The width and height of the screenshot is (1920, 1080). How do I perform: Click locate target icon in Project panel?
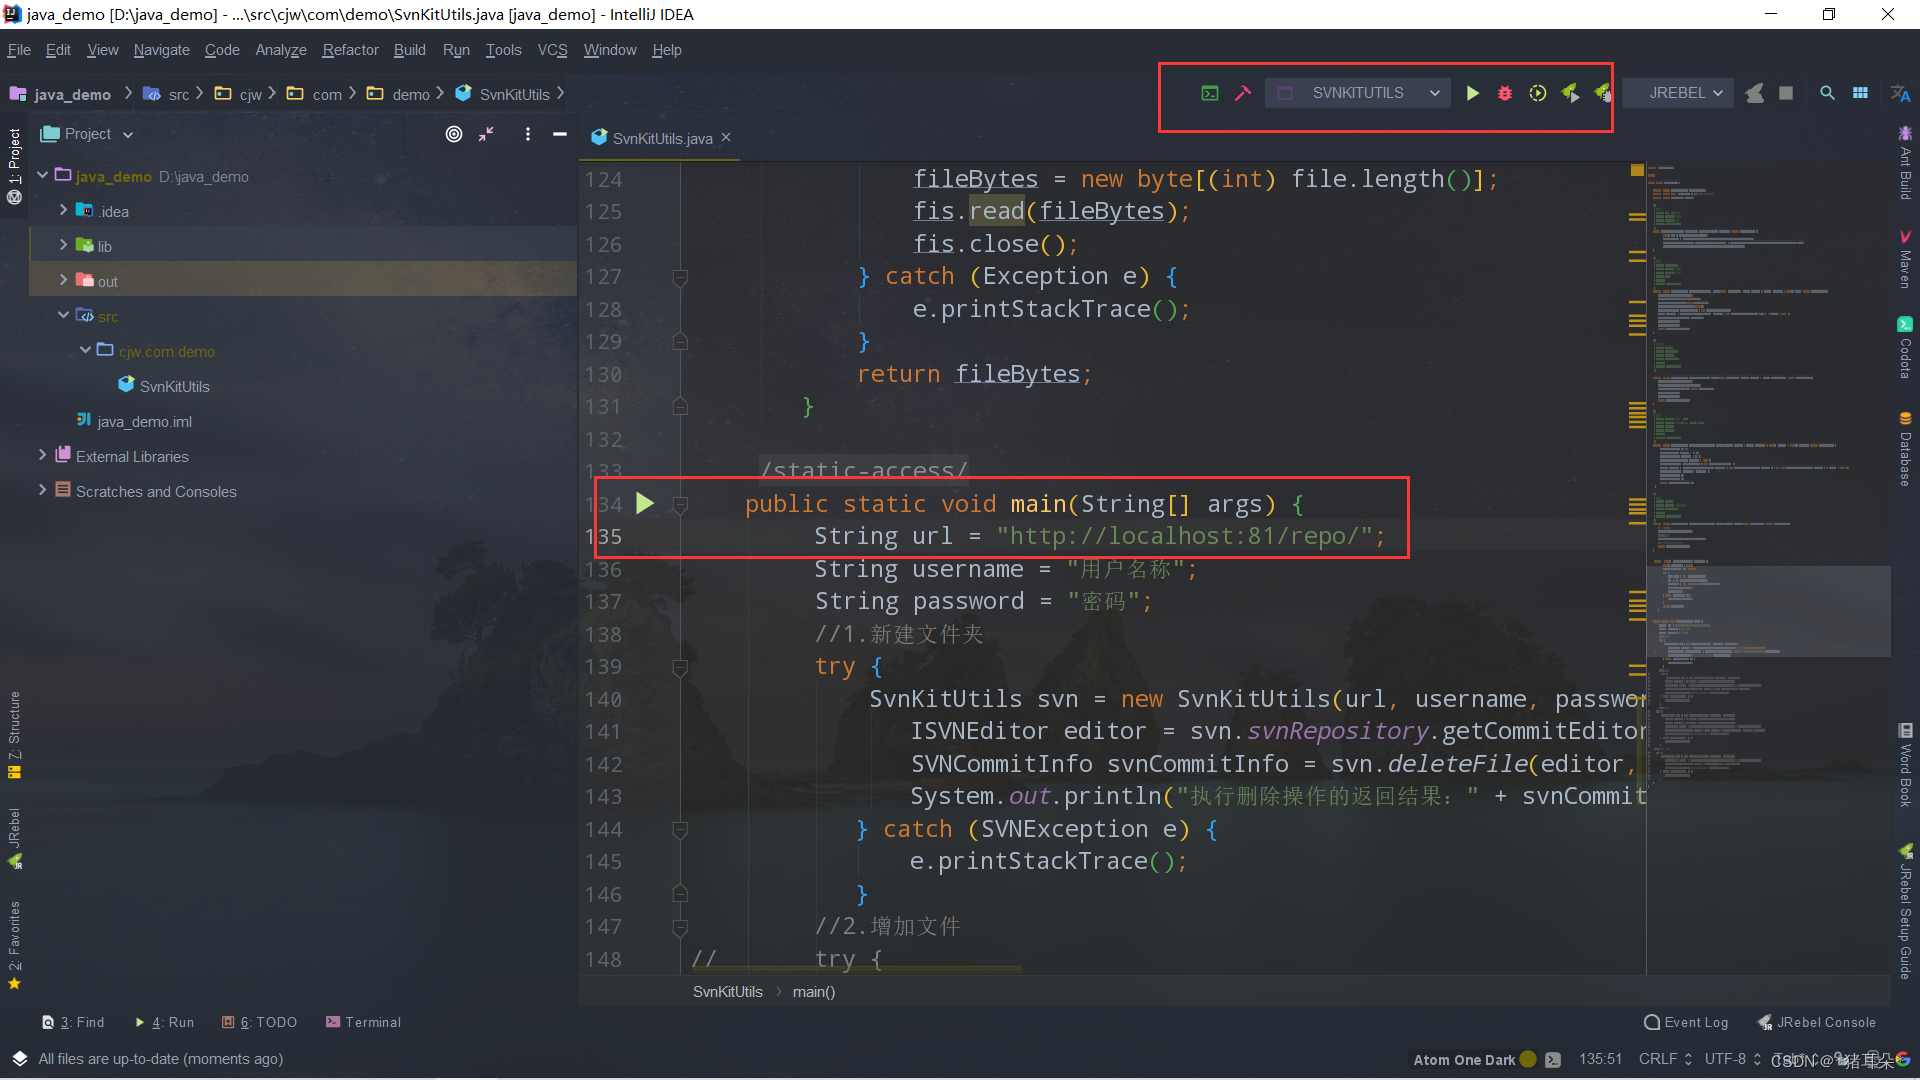[x=454, y=134]
